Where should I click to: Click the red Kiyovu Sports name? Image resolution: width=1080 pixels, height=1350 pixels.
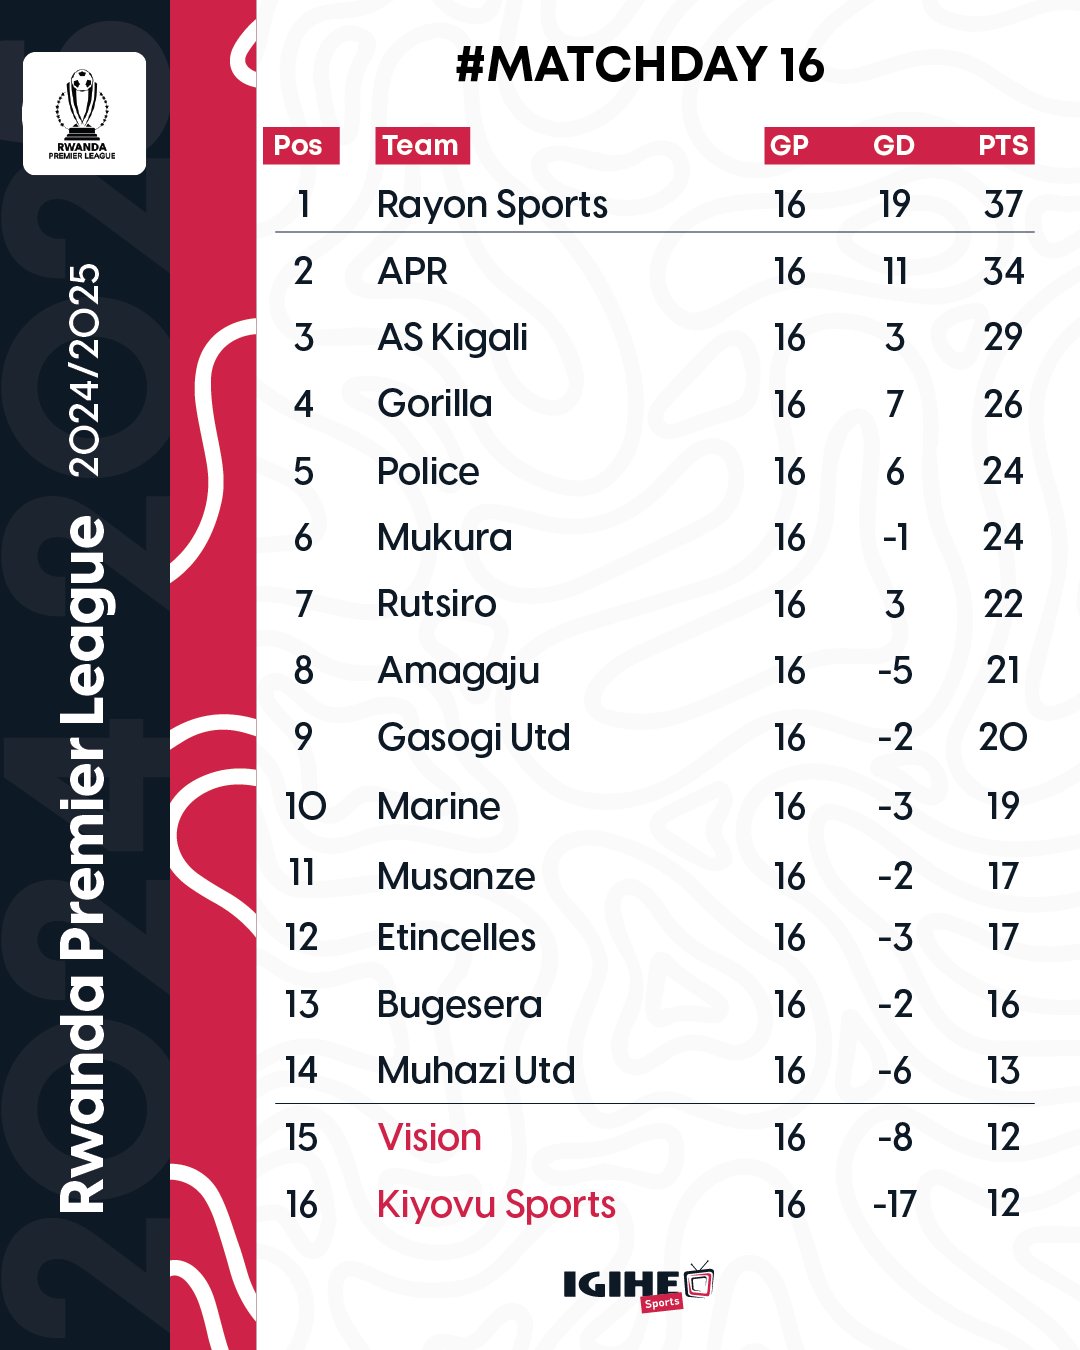click(496, 1205)
